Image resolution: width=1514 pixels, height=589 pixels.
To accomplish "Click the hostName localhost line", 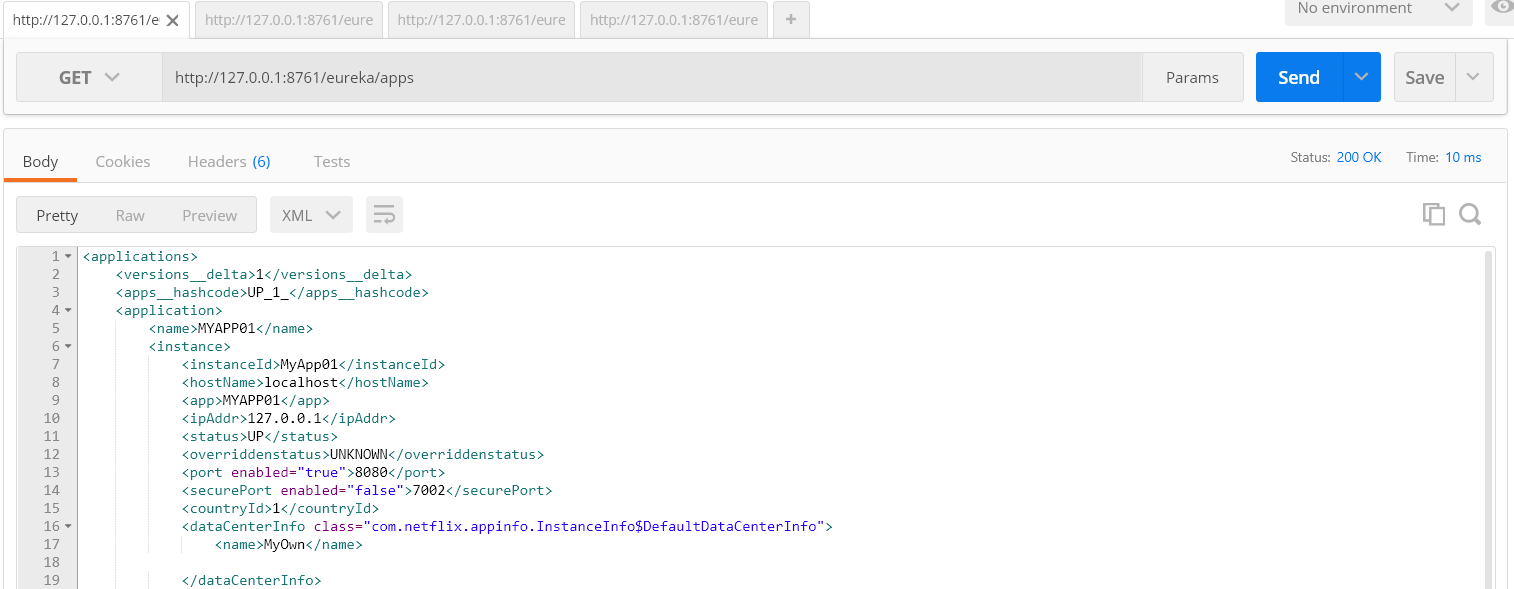I will coord(305,383).
